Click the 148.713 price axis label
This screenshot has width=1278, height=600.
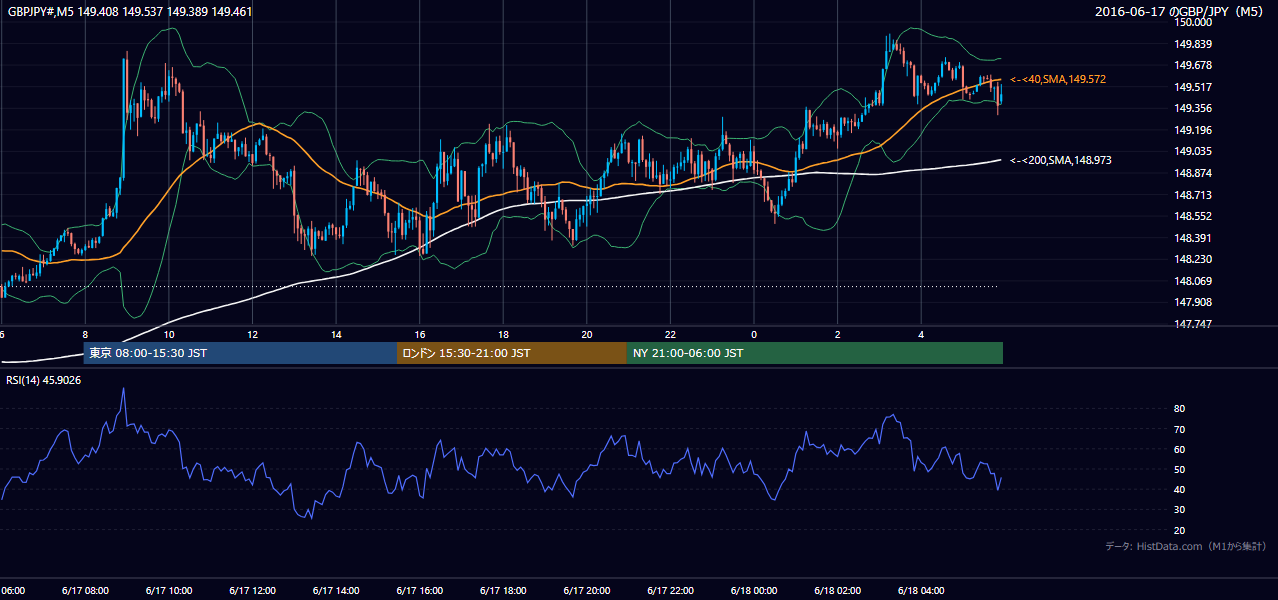click(1193, 195)
